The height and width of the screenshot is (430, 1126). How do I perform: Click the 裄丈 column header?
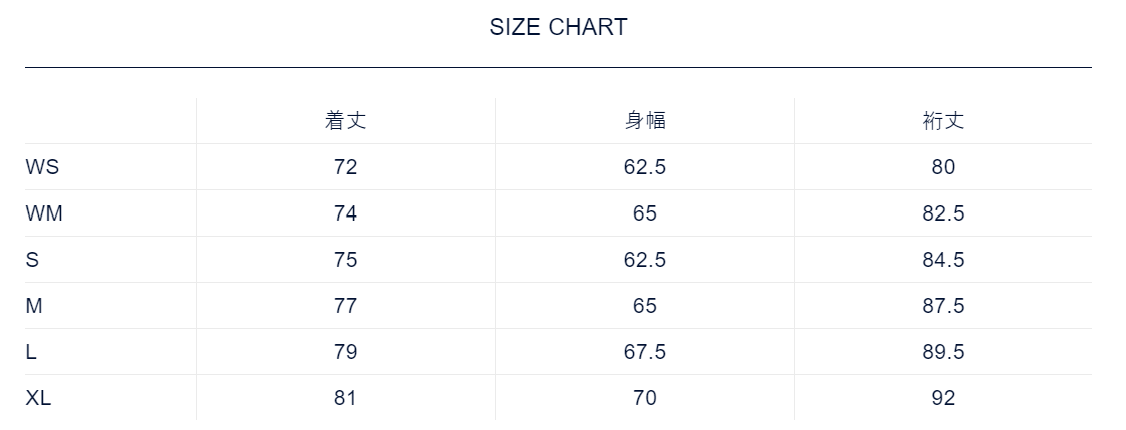(x=943, y=121)
